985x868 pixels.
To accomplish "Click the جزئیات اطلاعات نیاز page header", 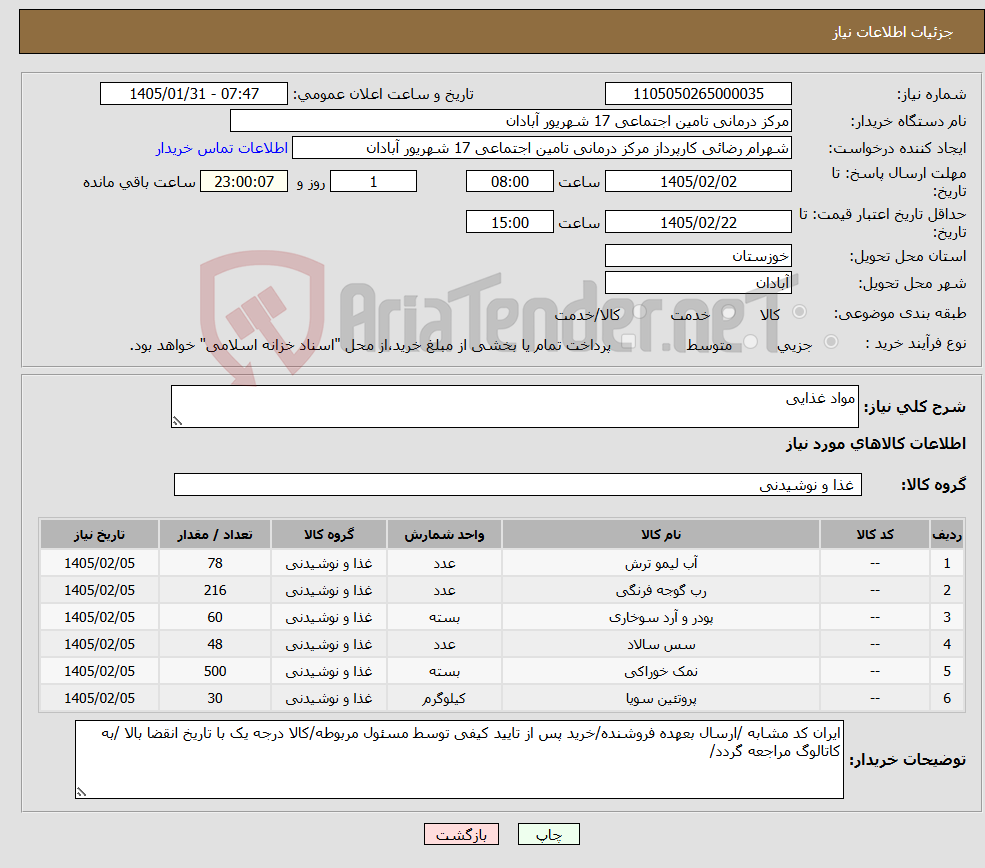I will pos(893,32).
